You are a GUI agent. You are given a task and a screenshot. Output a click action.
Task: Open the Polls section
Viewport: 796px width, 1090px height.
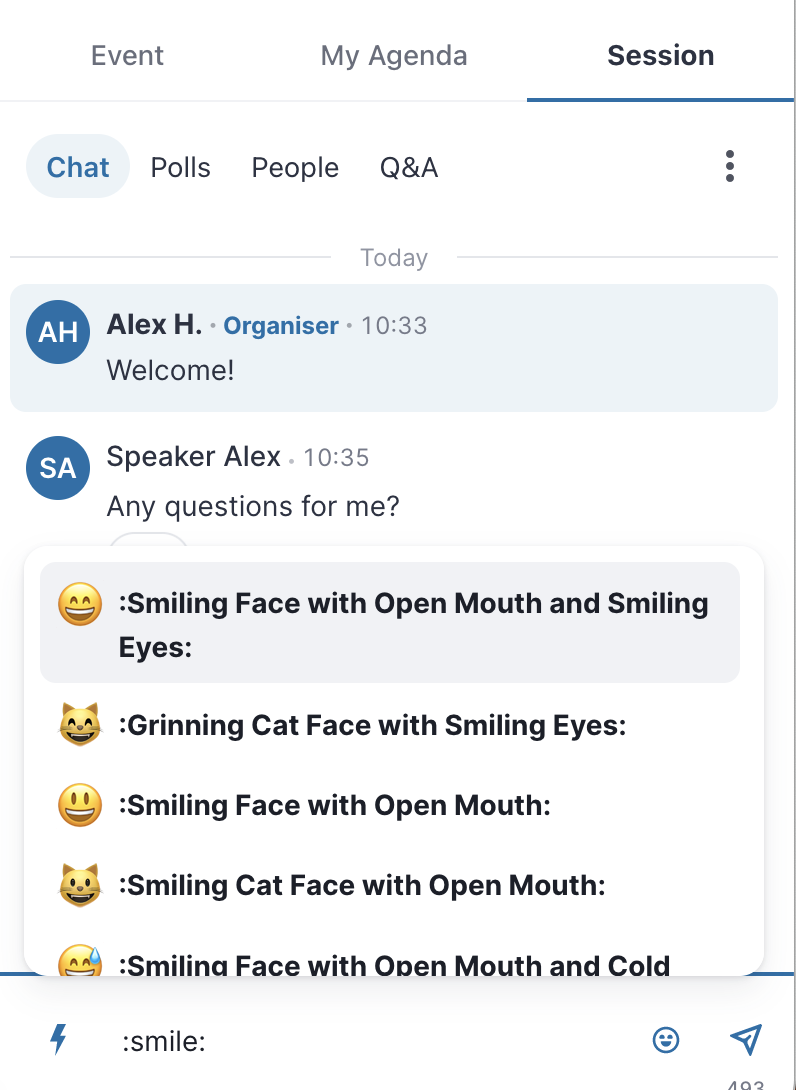point(181,167)
